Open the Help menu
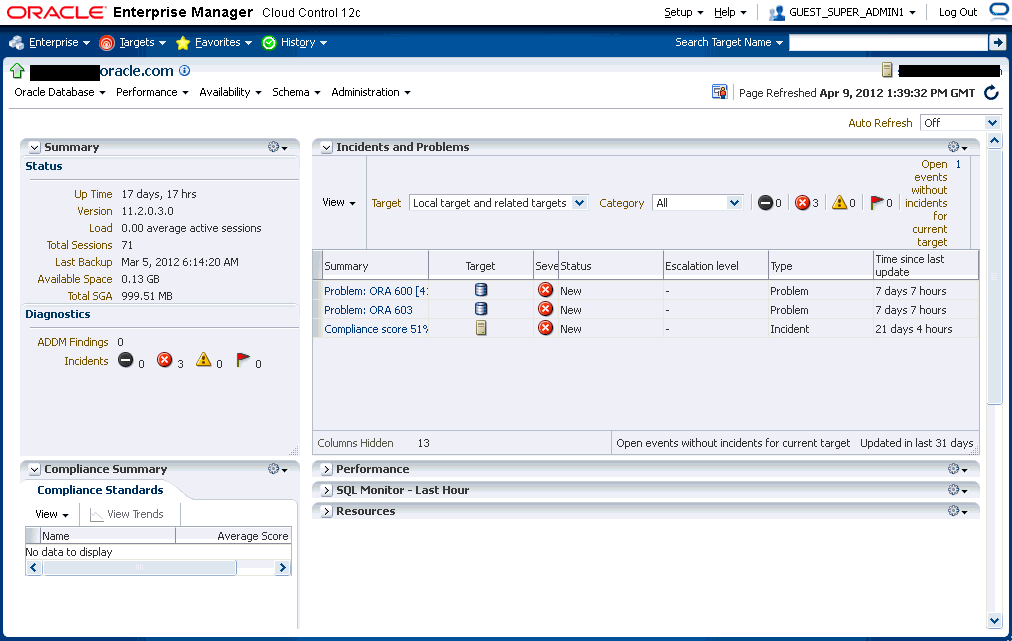1012x641 pixels. pos(730,12)
